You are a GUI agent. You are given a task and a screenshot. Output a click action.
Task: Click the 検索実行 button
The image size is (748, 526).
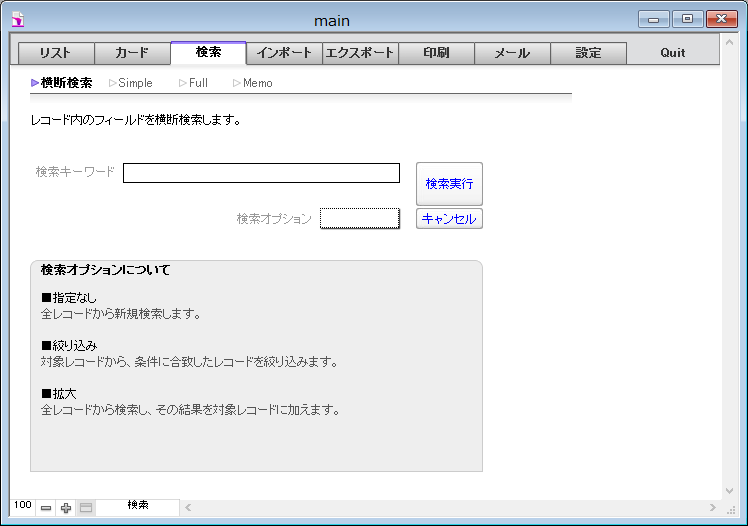[449, 184]
